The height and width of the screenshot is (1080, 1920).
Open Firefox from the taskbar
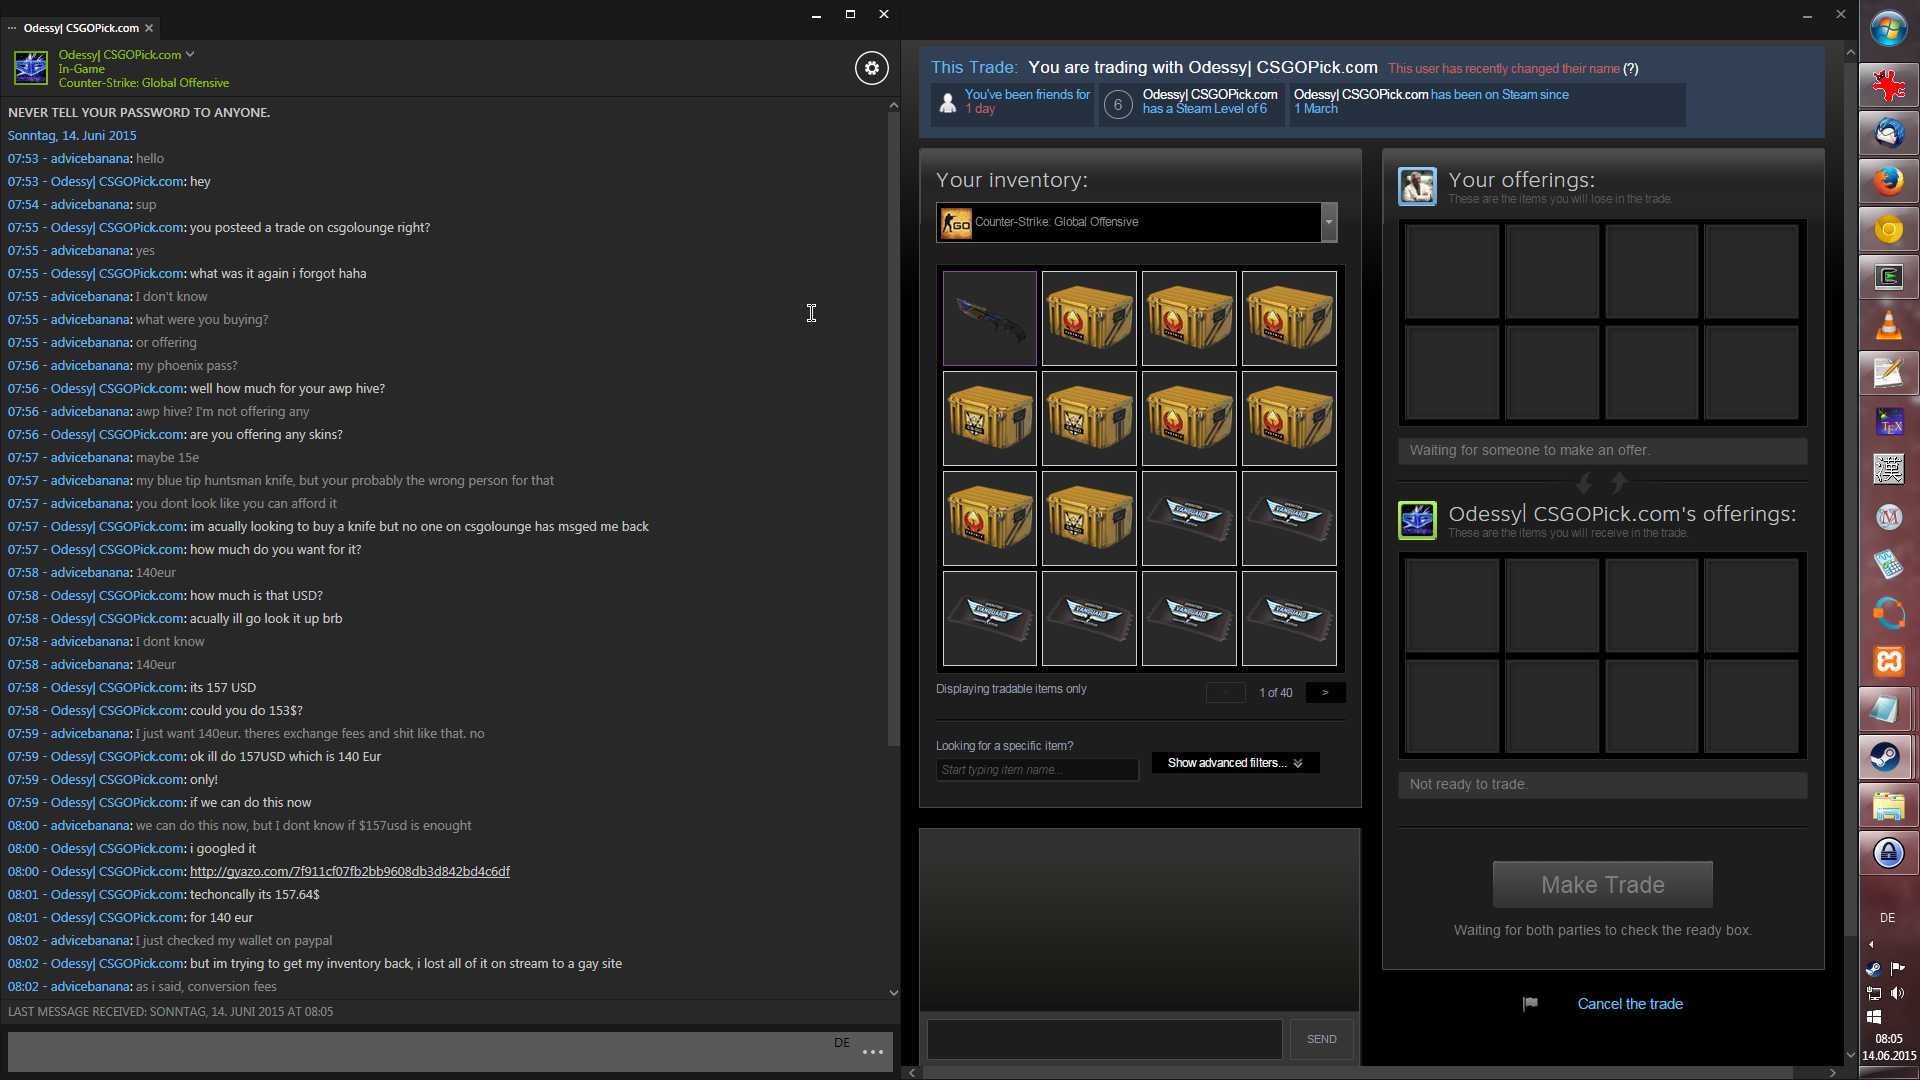pos(1888,181)
